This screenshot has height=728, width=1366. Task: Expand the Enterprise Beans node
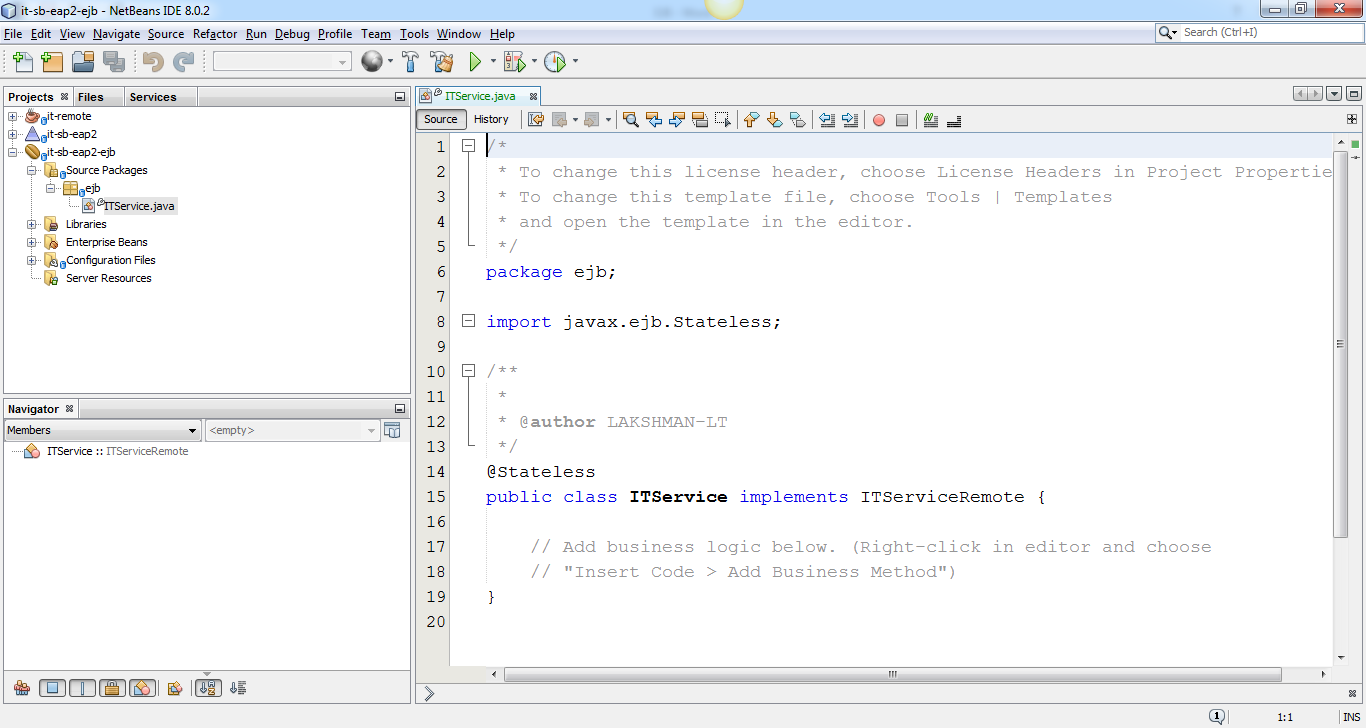pos(32,242)
